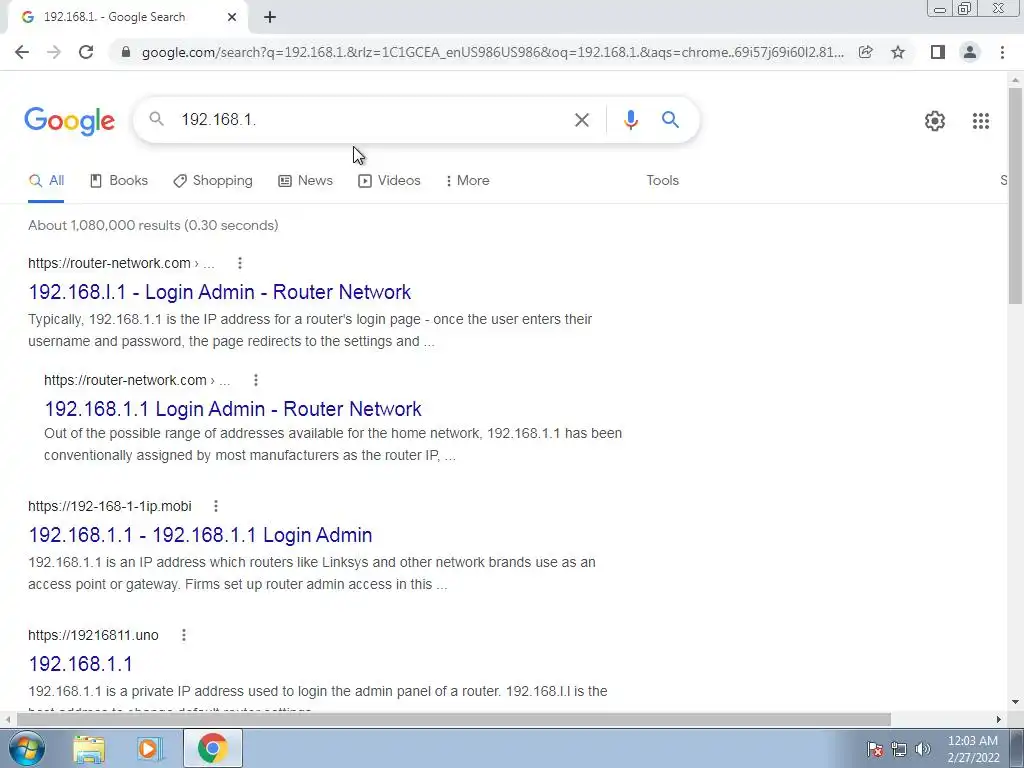Open Chrome three-dot menu
Image resolution: width=1024 pixels, height=768 pixels.
[1002, 52]
